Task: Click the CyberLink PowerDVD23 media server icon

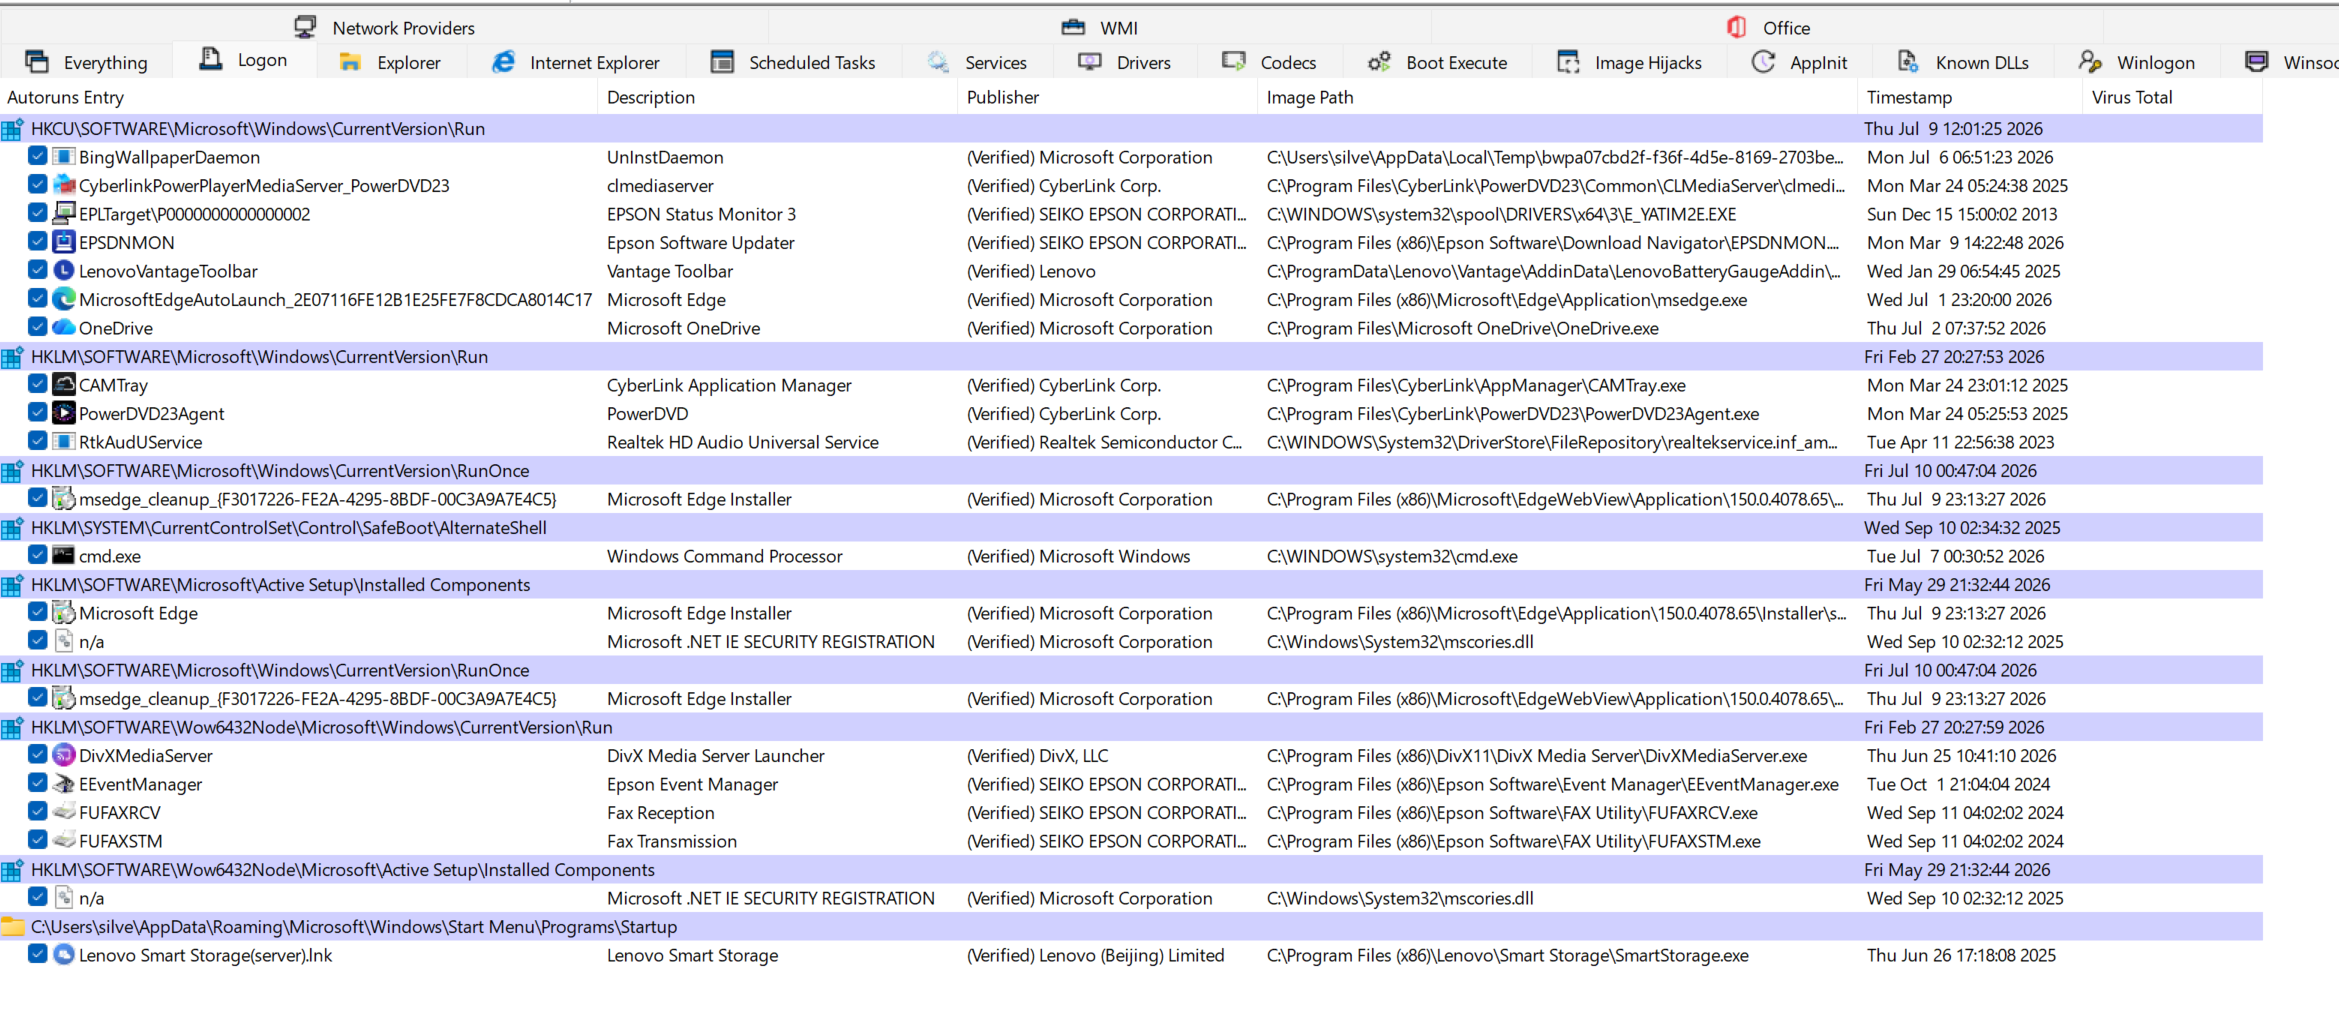Action: tap(64, 184)
